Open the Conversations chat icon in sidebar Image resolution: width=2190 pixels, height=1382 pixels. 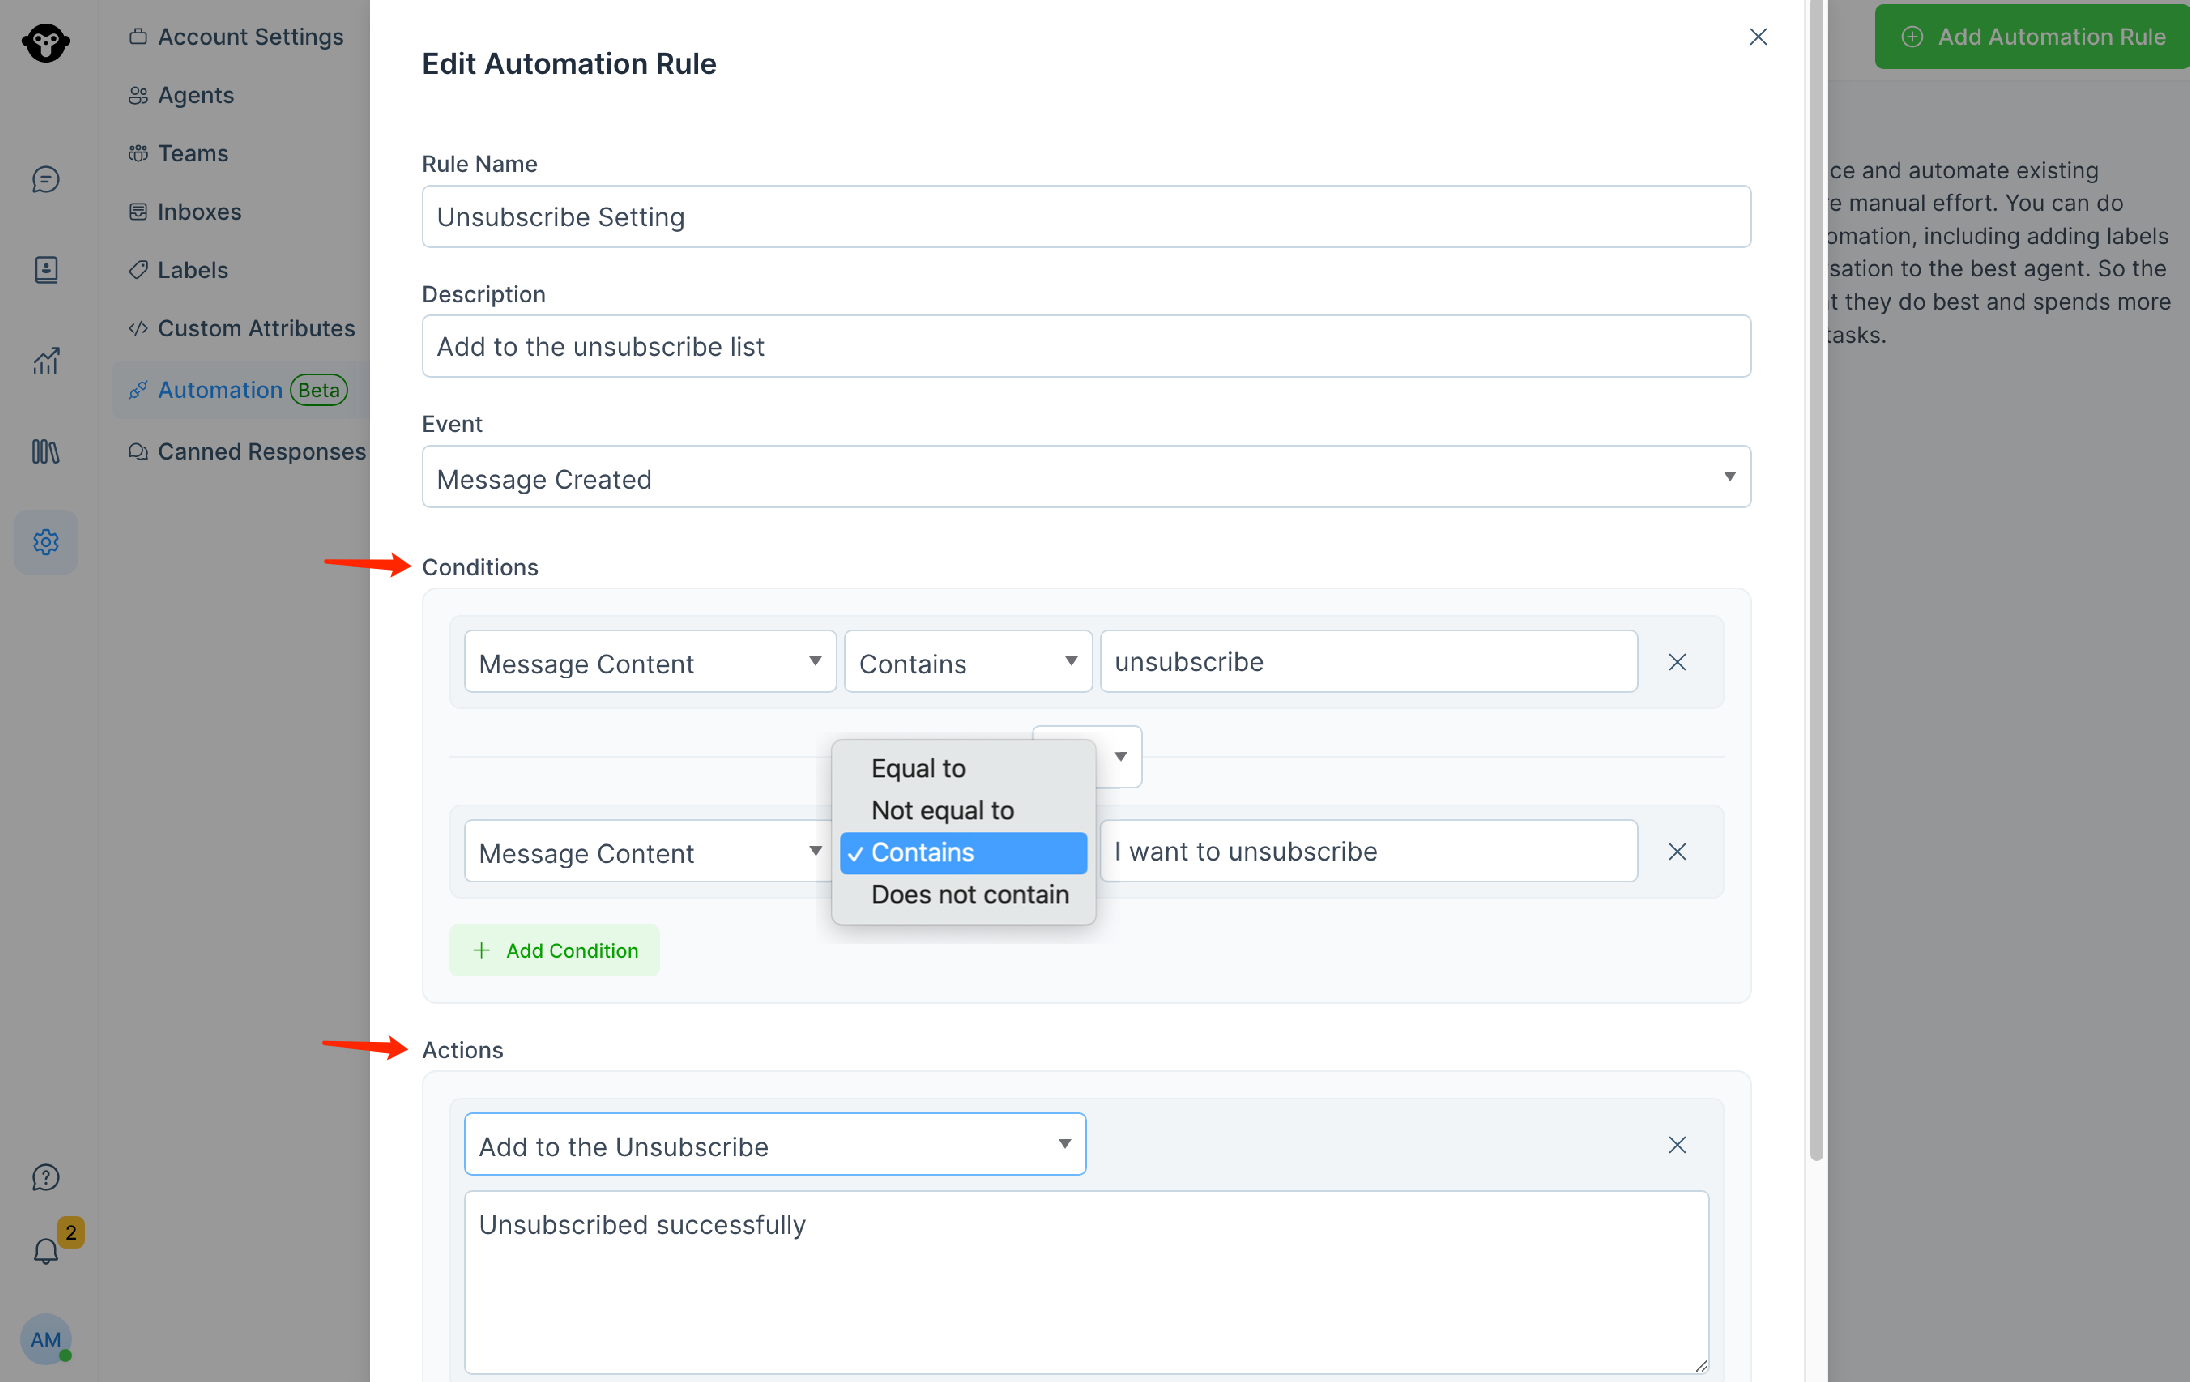tap(46, 180)
